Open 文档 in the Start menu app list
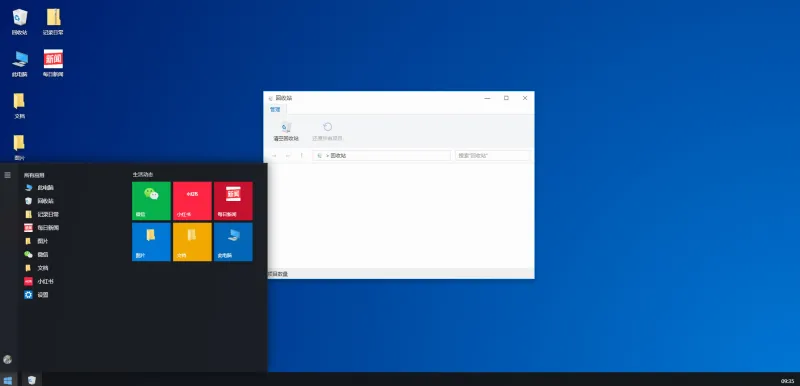 (x=37, y=268)
